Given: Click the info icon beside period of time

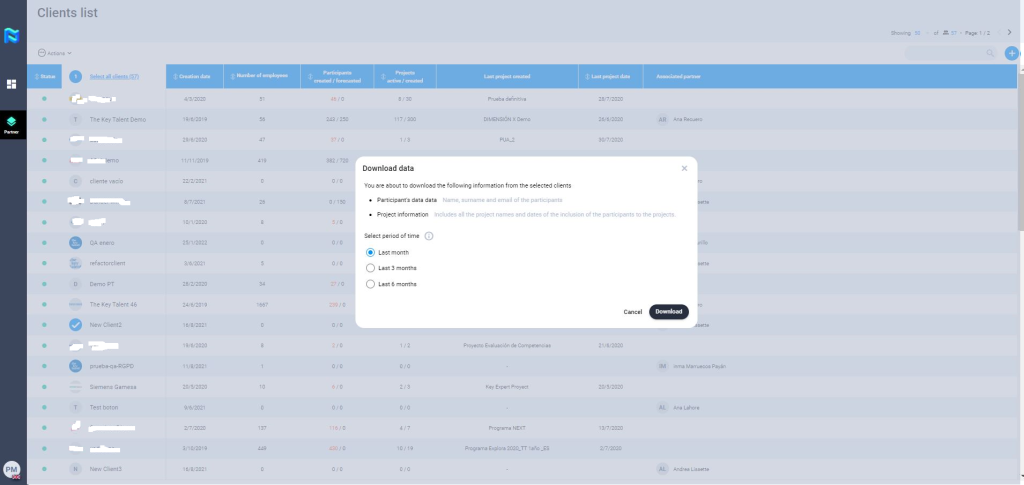Looking at the screenshot, I should tap(429, 236).
